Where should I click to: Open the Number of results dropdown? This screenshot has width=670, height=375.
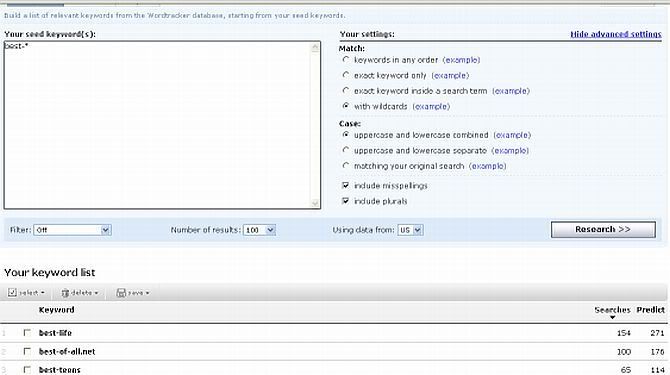(259, 230)
